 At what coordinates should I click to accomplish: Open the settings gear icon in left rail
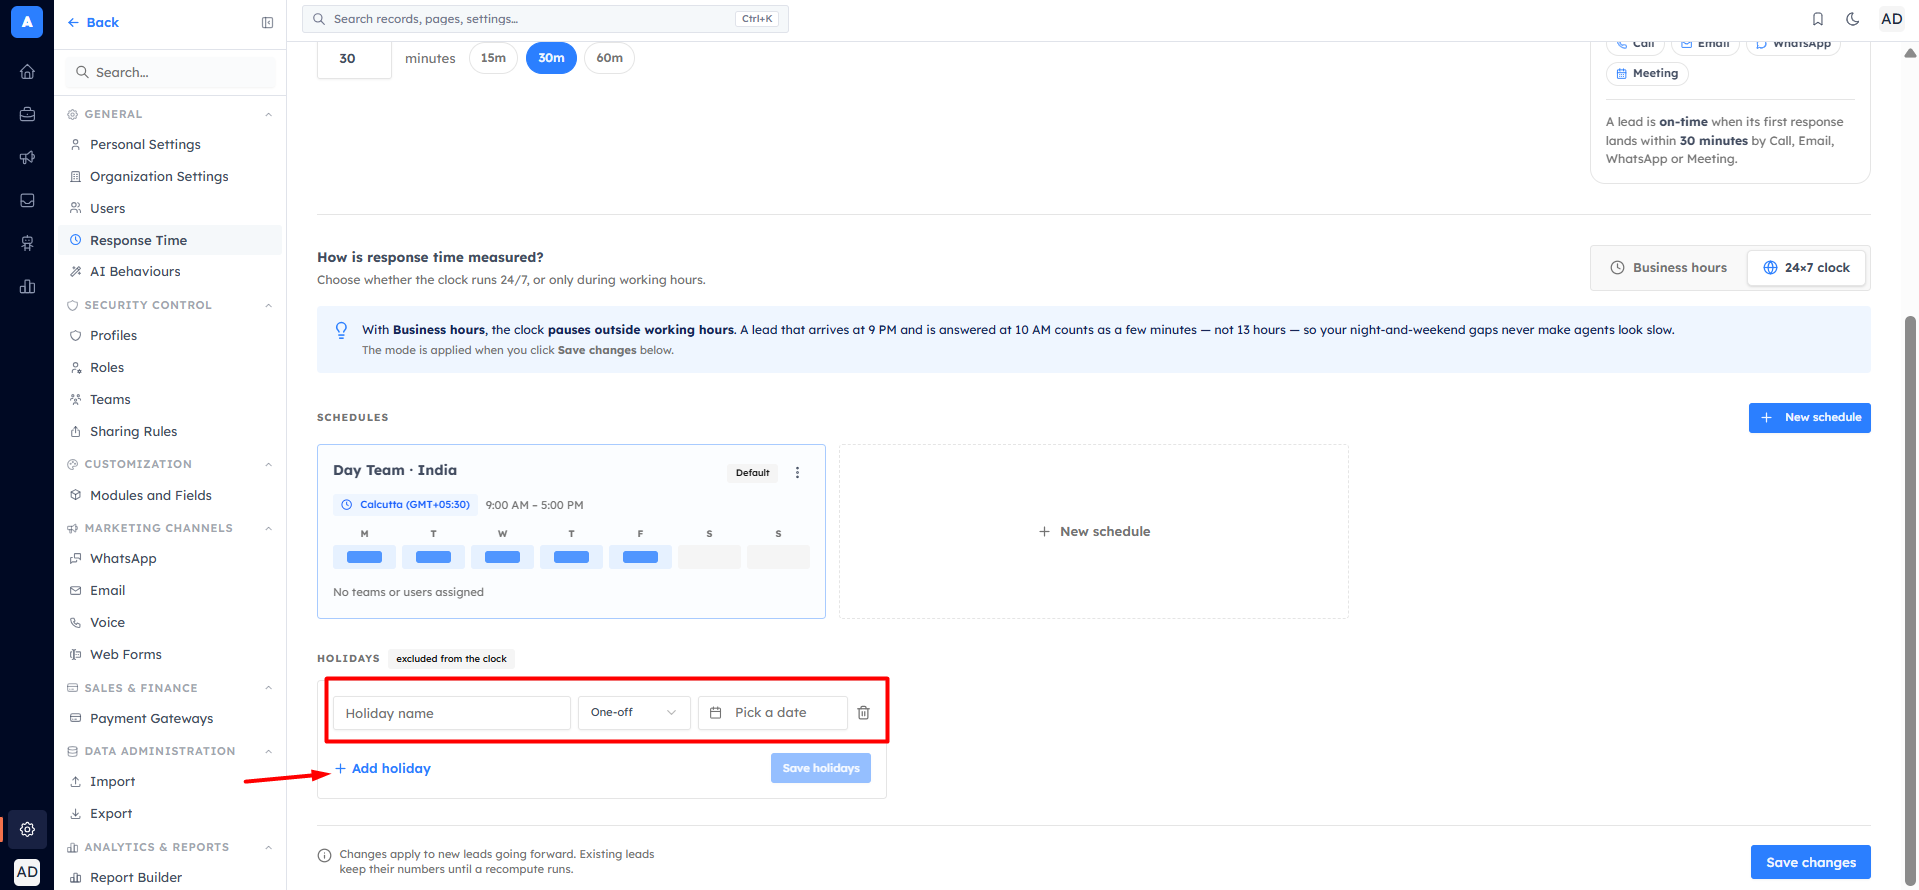[27, 829]
